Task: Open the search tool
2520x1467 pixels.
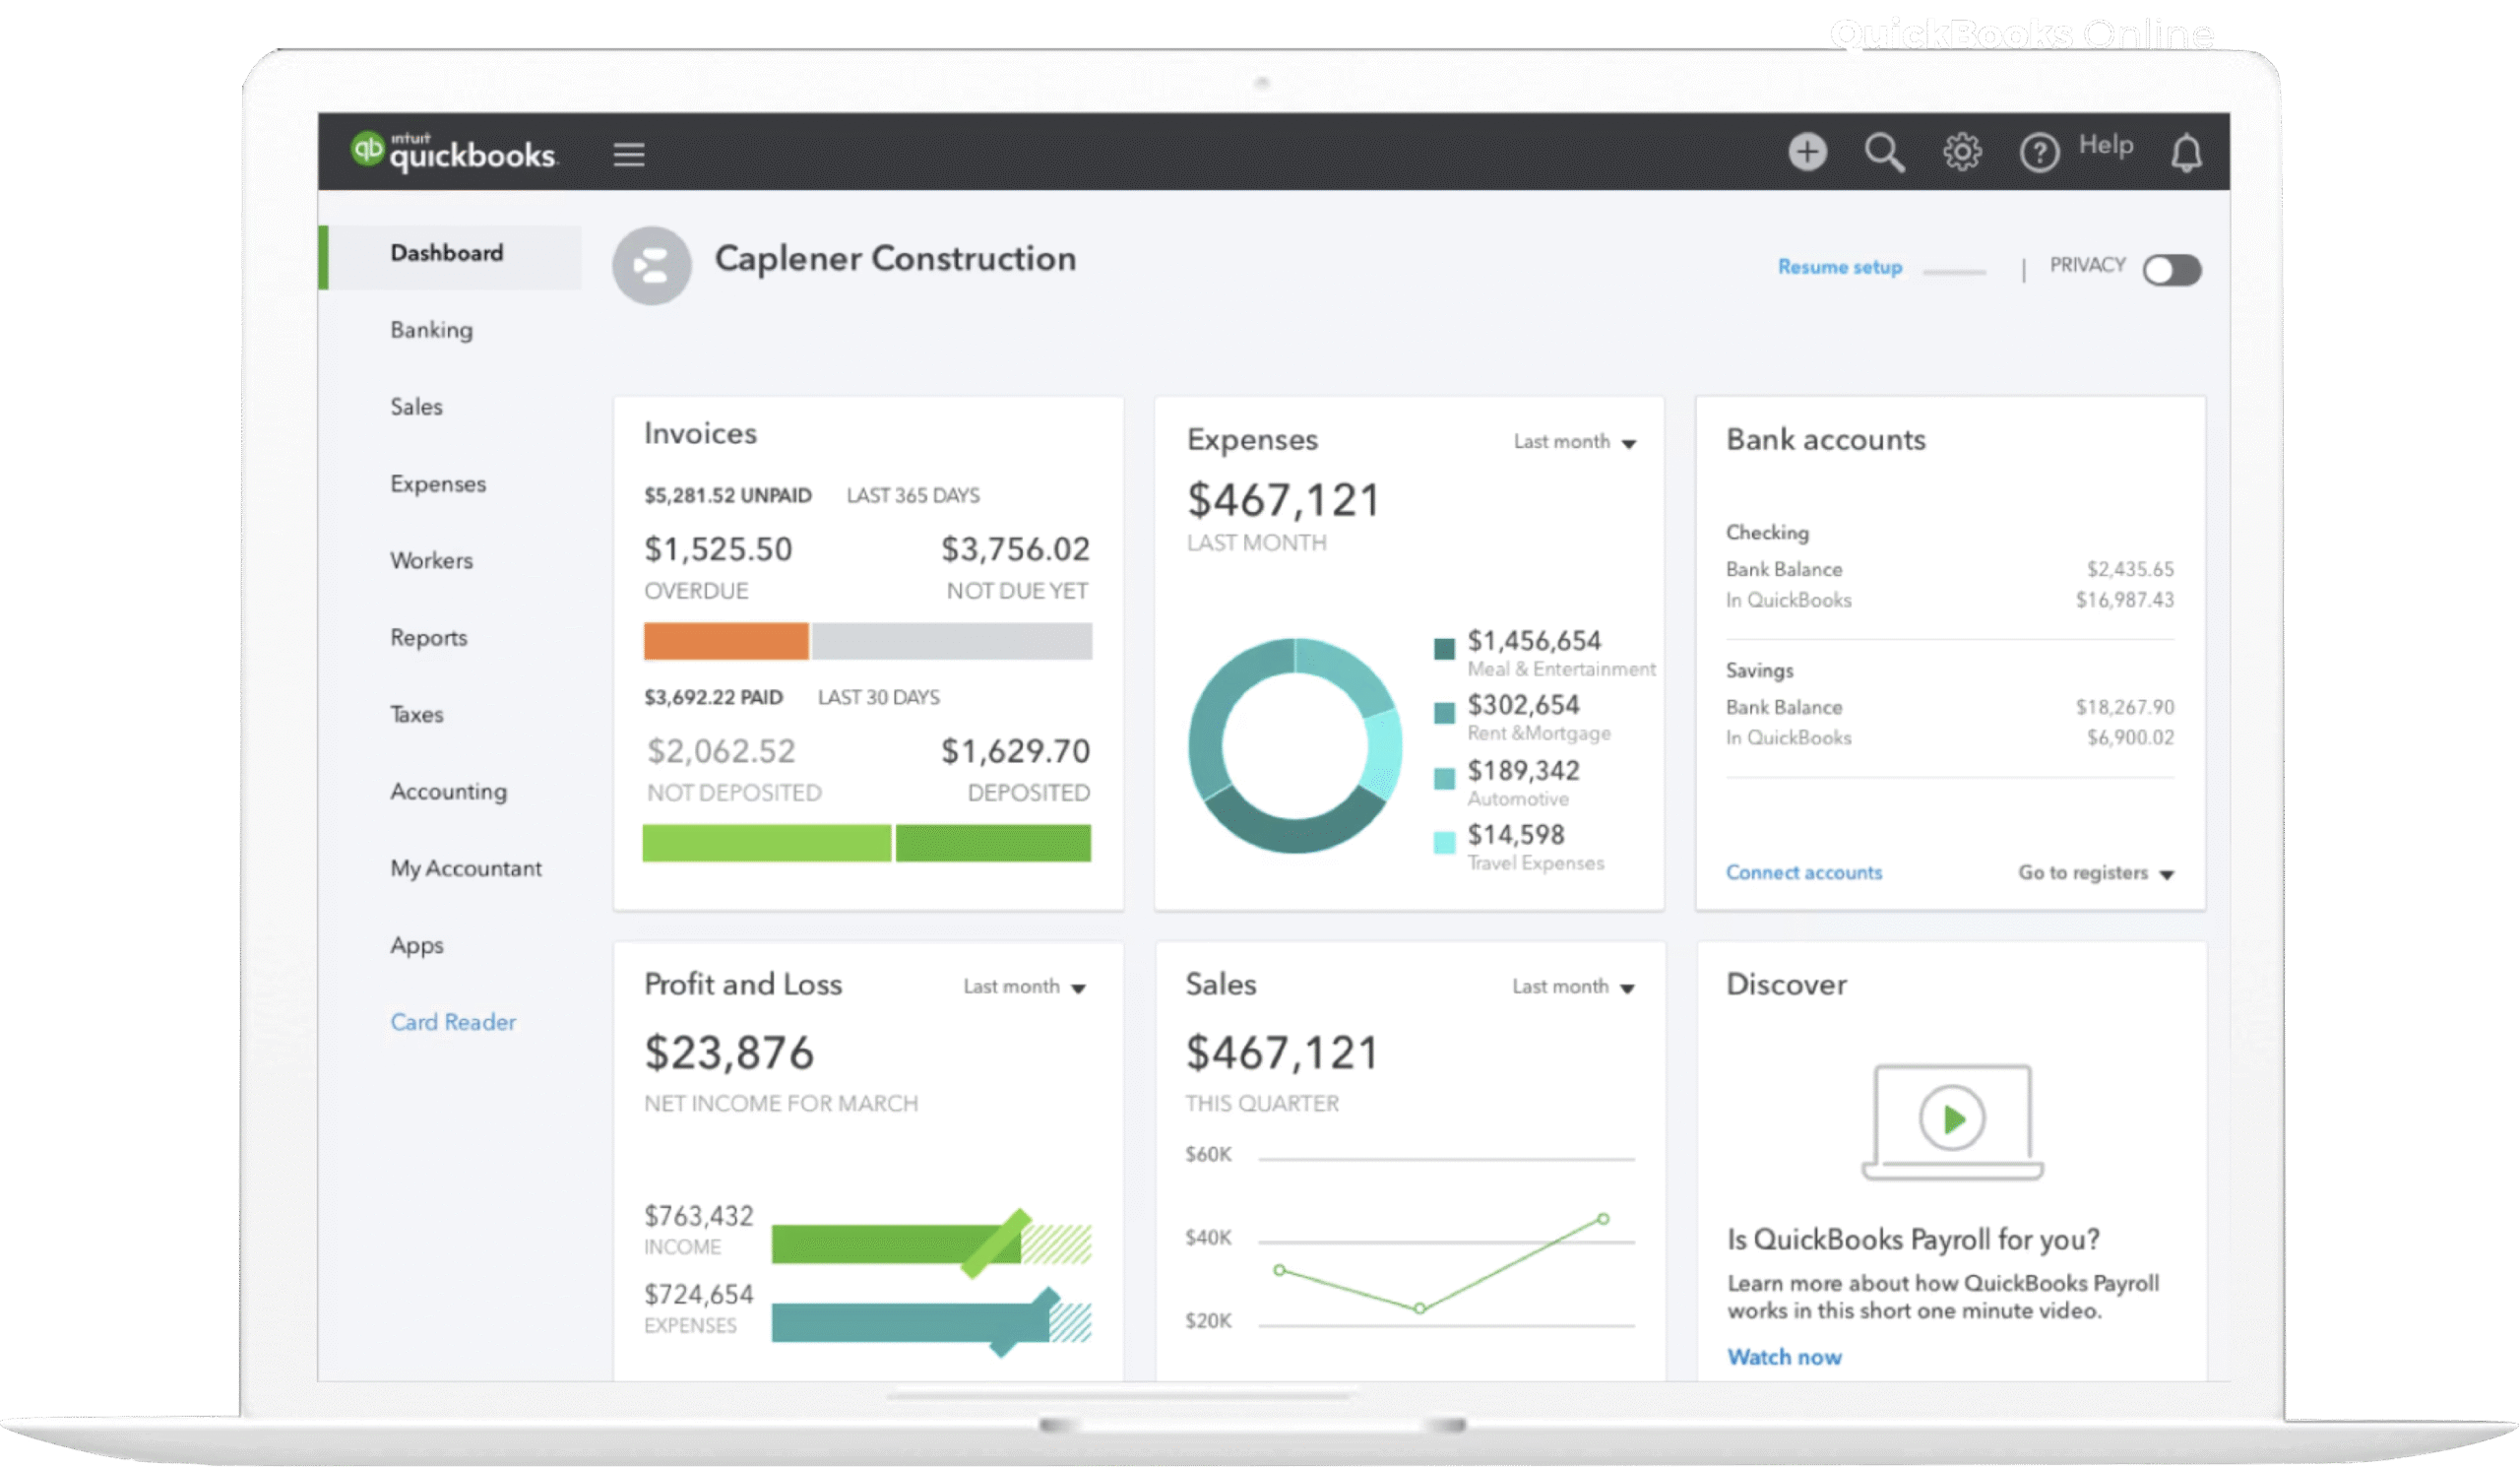Action: pyautogui.click(x=1884, y=152)
